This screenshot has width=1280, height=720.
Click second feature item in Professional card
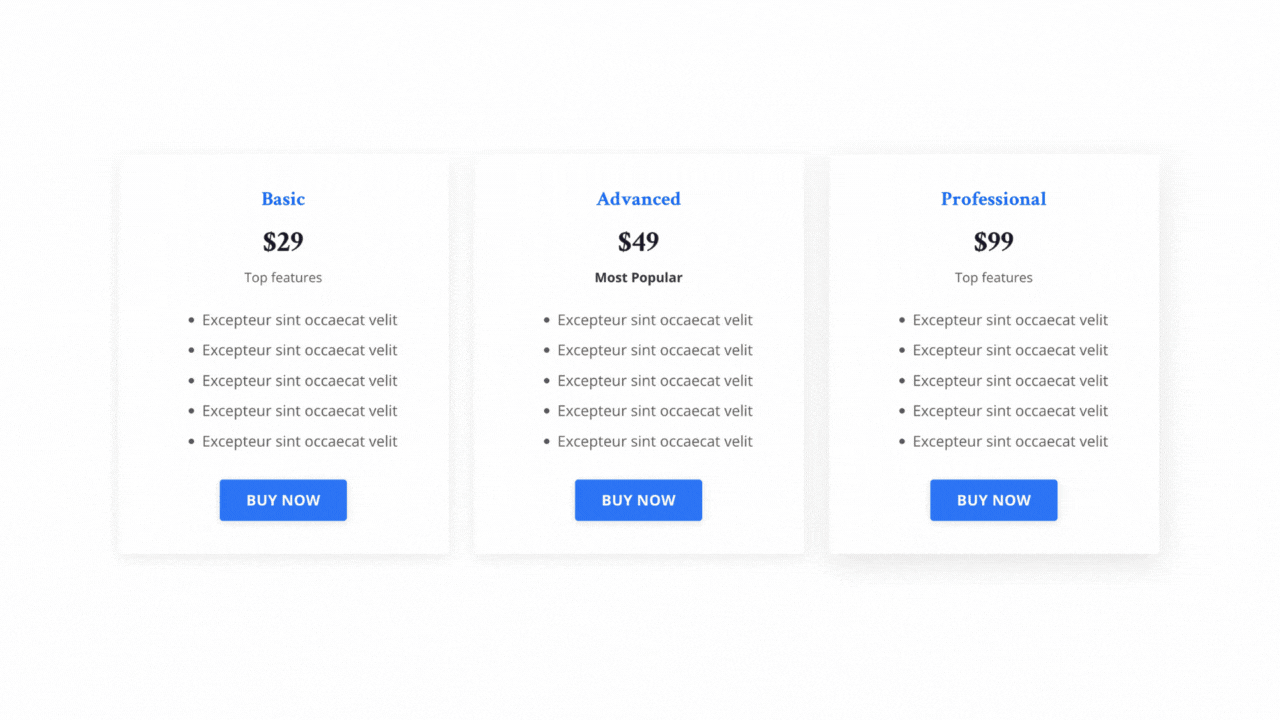click(x=1010, y=350)
